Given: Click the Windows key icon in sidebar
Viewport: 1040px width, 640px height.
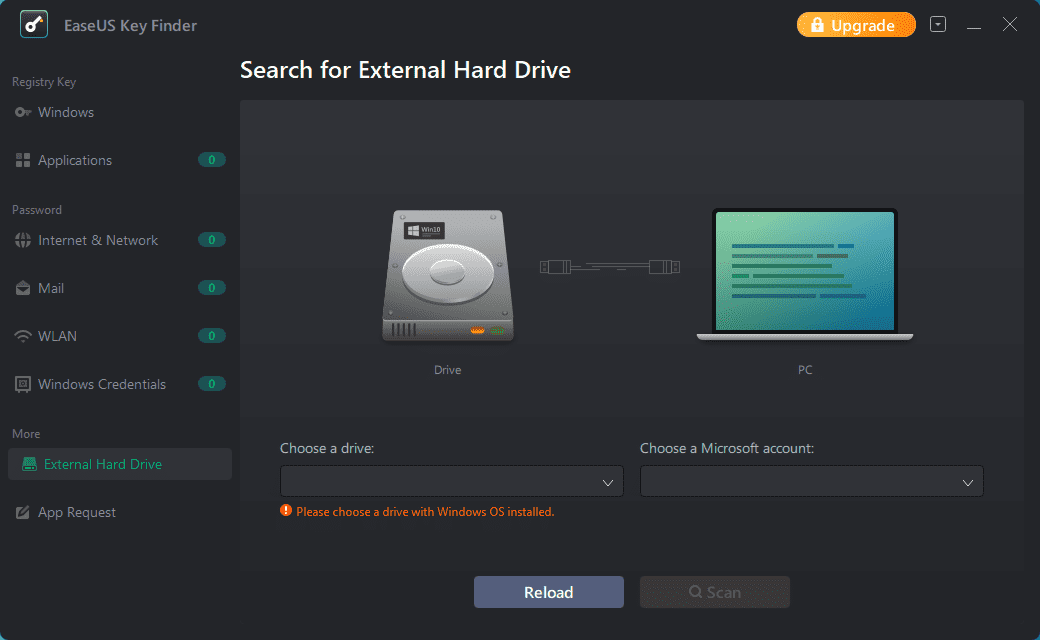Looking at the screenshot, I should pyautogui.click(x=23, y=112).
